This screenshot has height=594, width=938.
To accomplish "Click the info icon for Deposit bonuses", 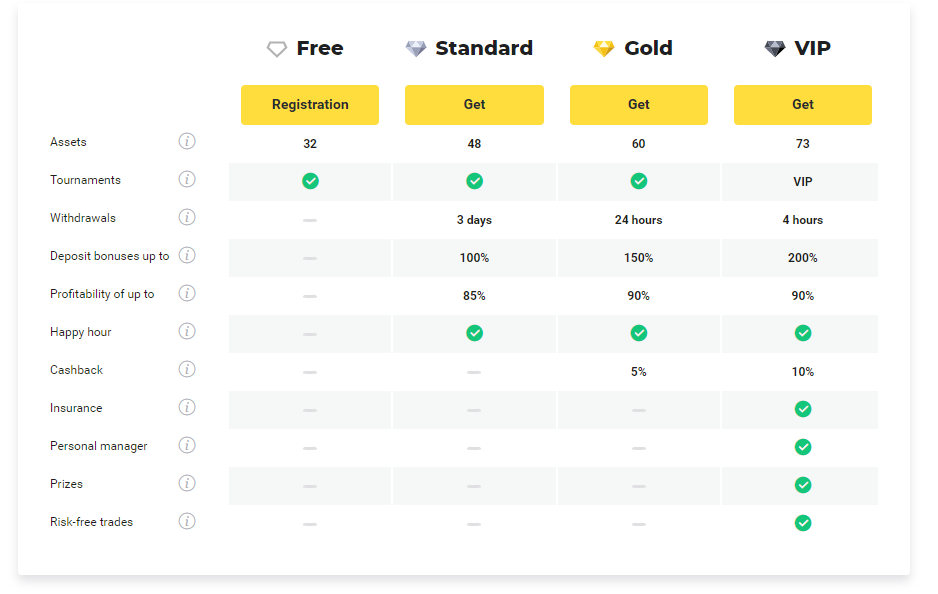I will point(187,255).
